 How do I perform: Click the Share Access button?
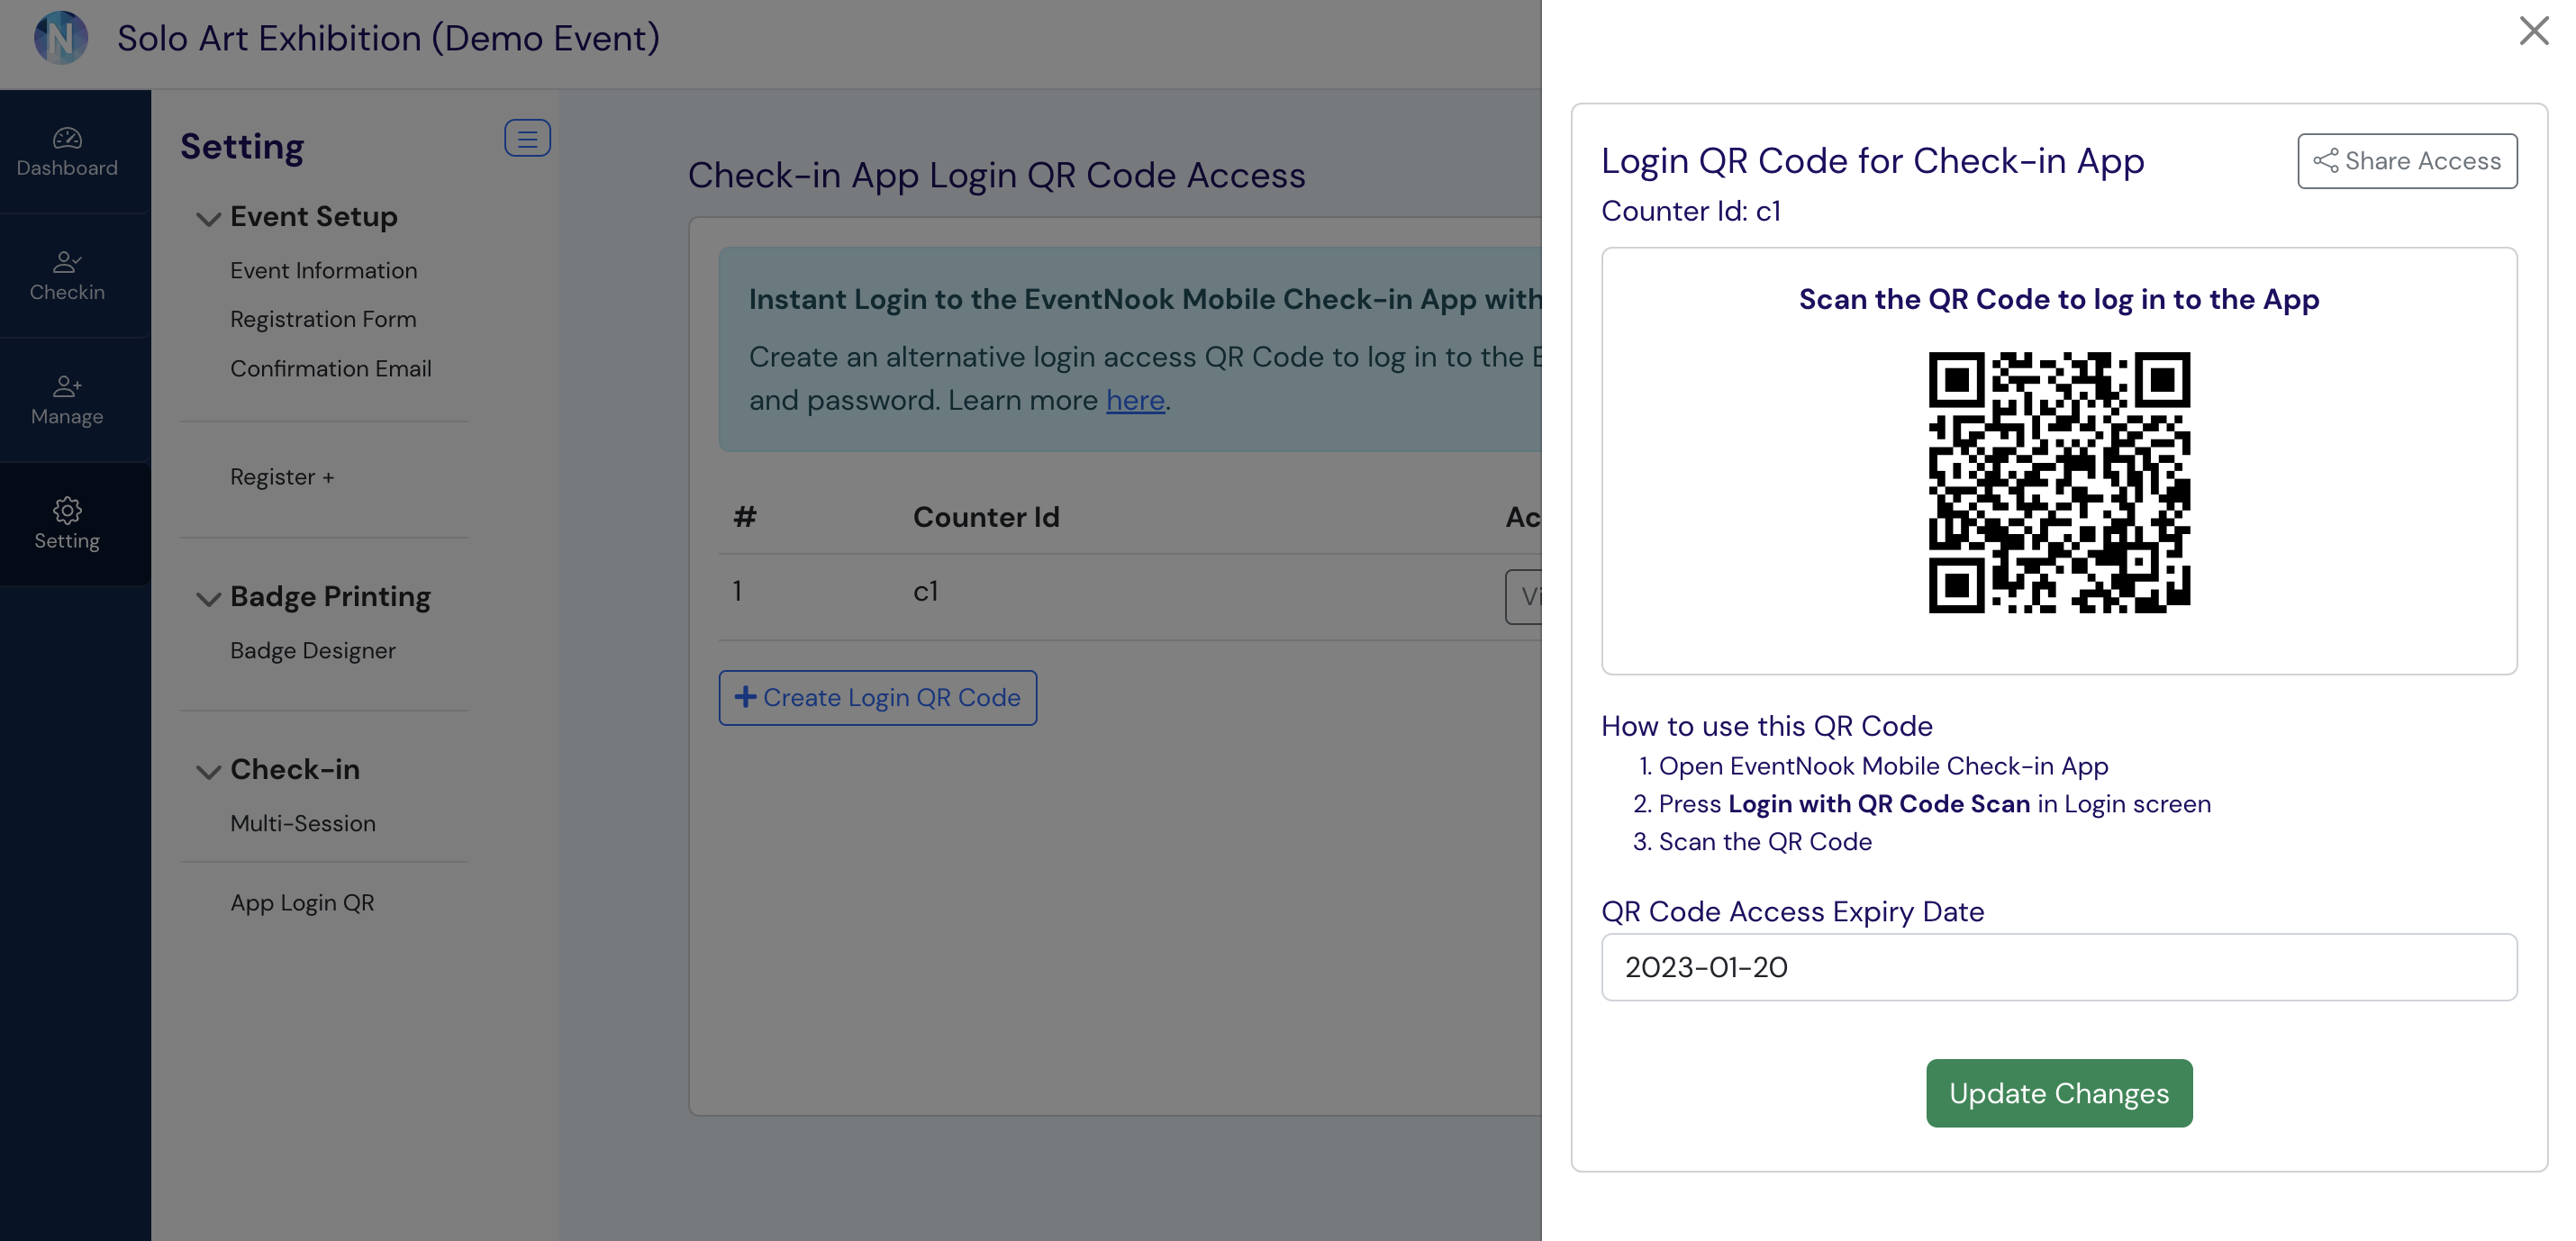(2406, 161)
